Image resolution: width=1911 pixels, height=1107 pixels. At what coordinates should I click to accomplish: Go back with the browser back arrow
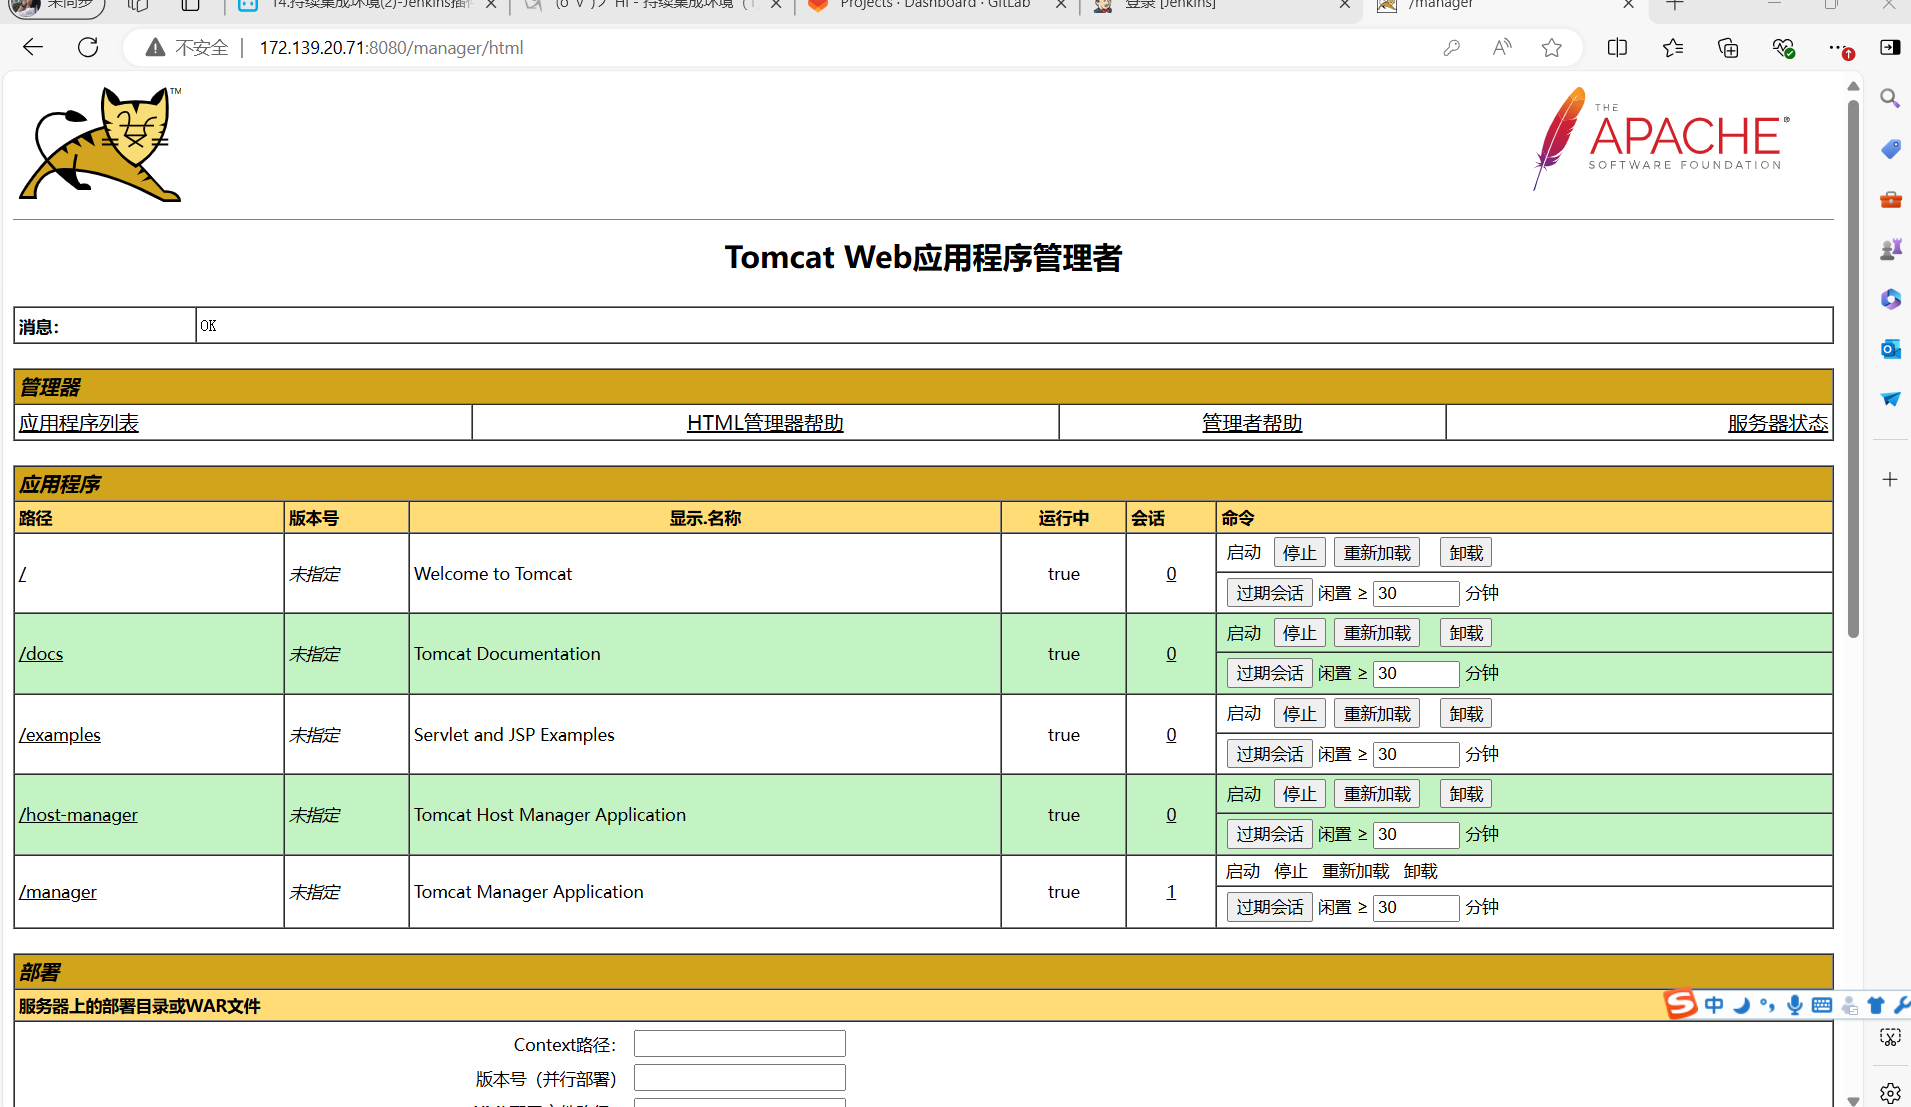33,47
